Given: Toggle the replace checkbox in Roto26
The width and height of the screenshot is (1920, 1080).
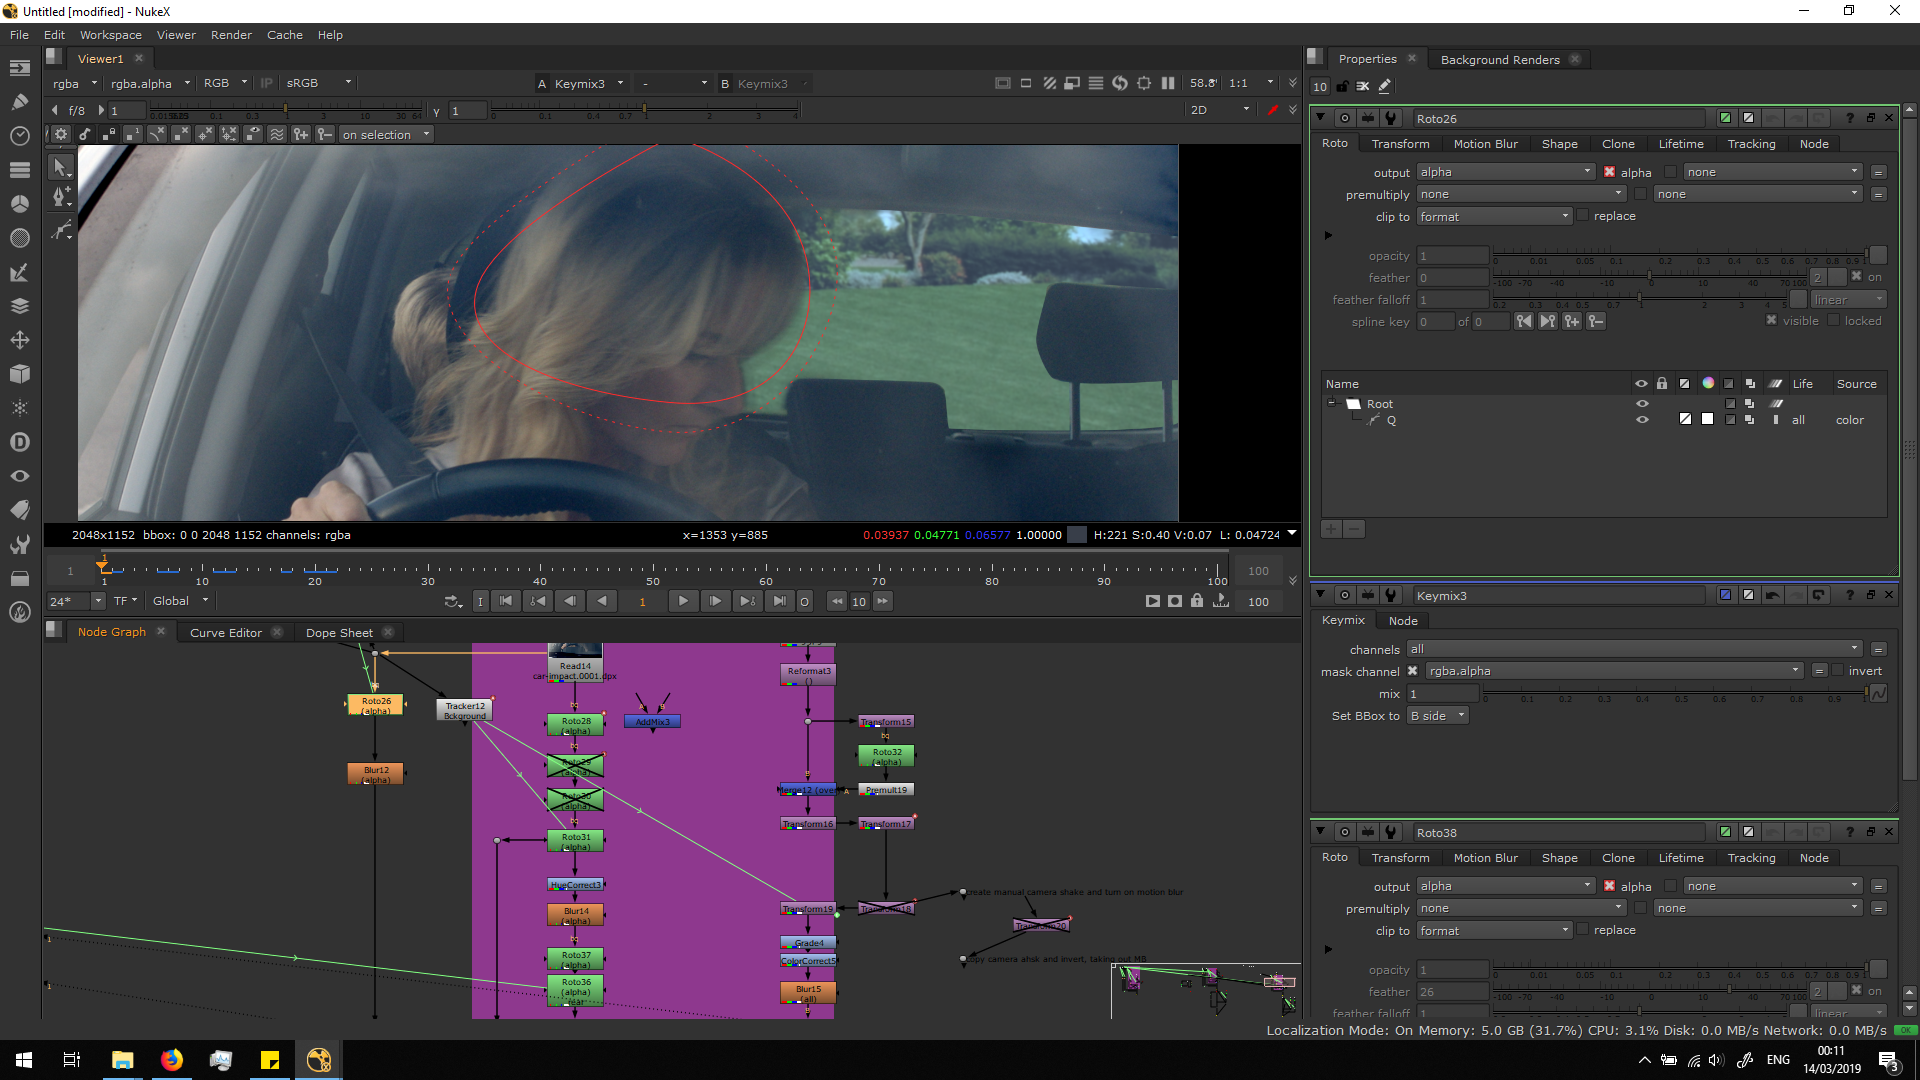Looking at the screenshot, I should tap(1583, 216).
